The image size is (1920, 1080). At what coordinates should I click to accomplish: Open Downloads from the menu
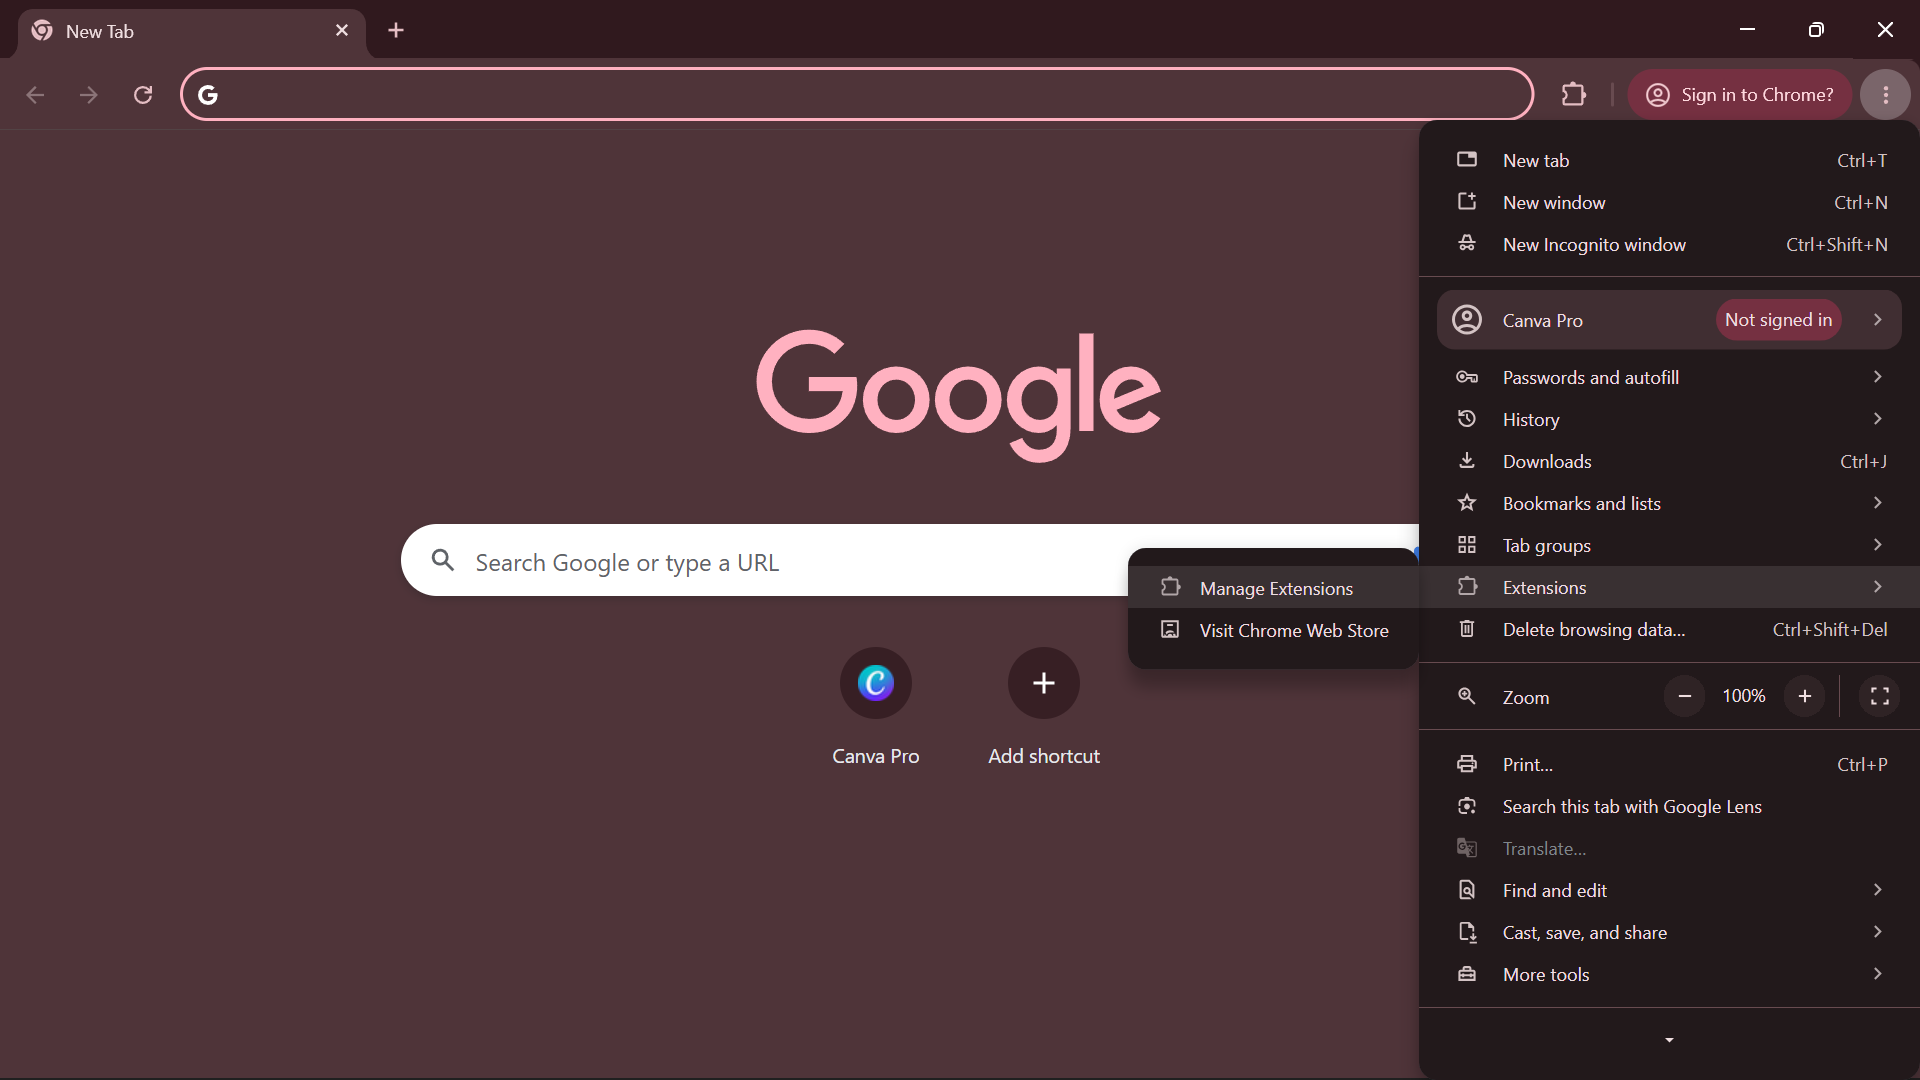click(x=1669, y=461)
